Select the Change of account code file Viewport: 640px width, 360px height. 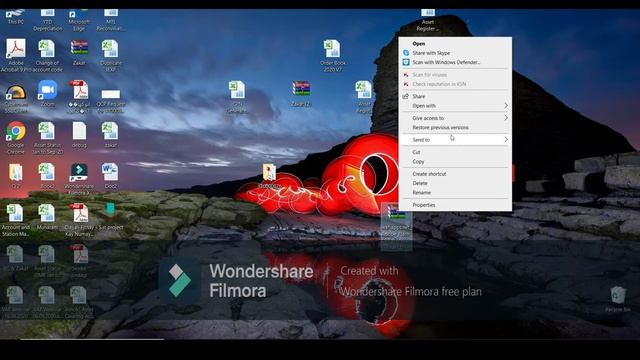[47, 56]
